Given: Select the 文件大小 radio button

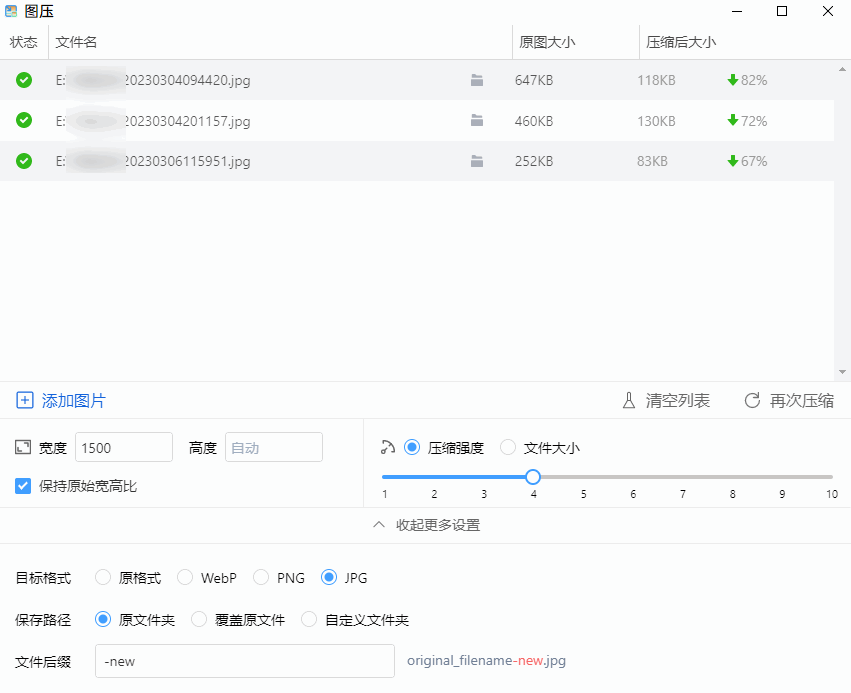Looking at the screenshot, I should 508,448.
